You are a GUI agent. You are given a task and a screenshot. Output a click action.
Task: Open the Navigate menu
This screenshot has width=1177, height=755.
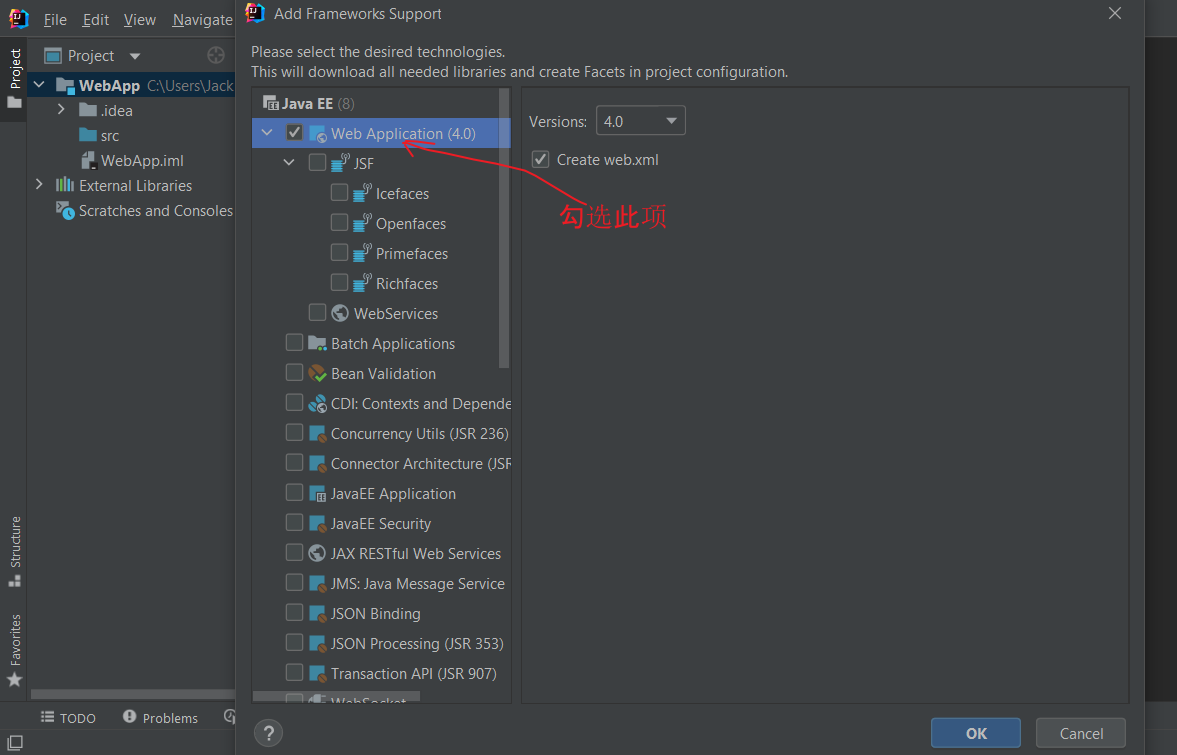[x=203, y=20]
